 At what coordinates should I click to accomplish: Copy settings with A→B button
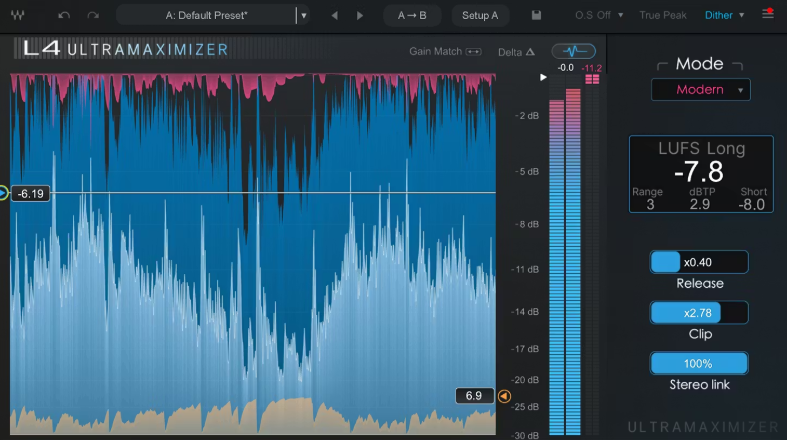pos(412,16)
